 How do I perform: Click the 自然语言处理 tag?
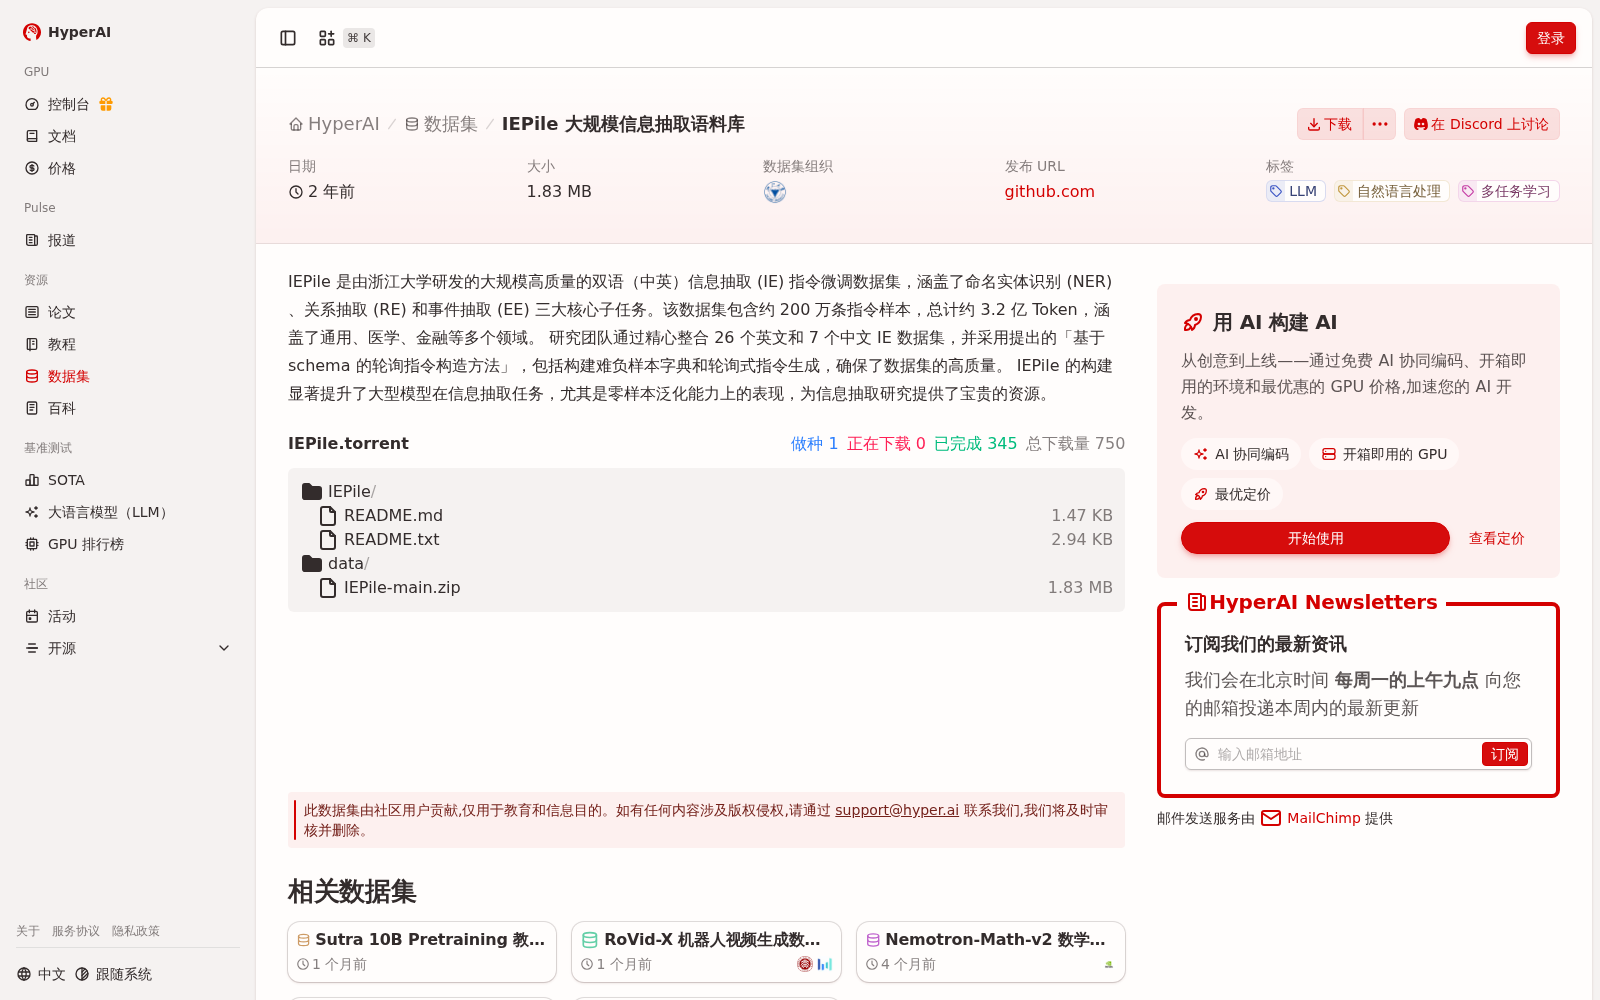[1392, 191]
